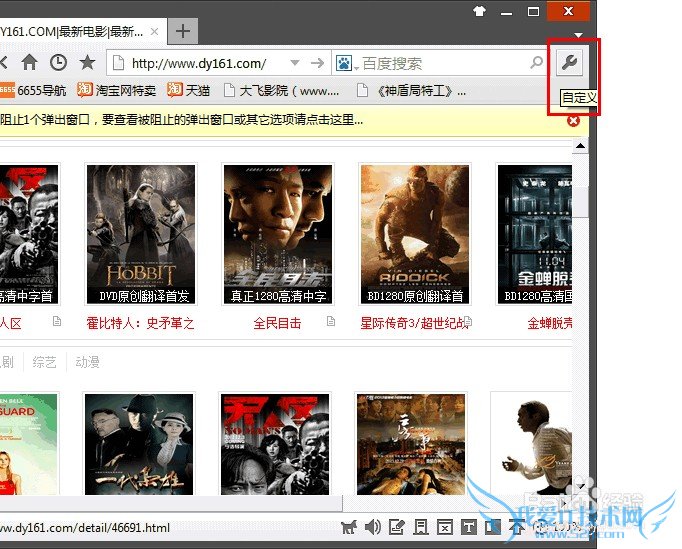682x549 pixels.
Task: Go to the home page
Action: click(x=30, y=63)
